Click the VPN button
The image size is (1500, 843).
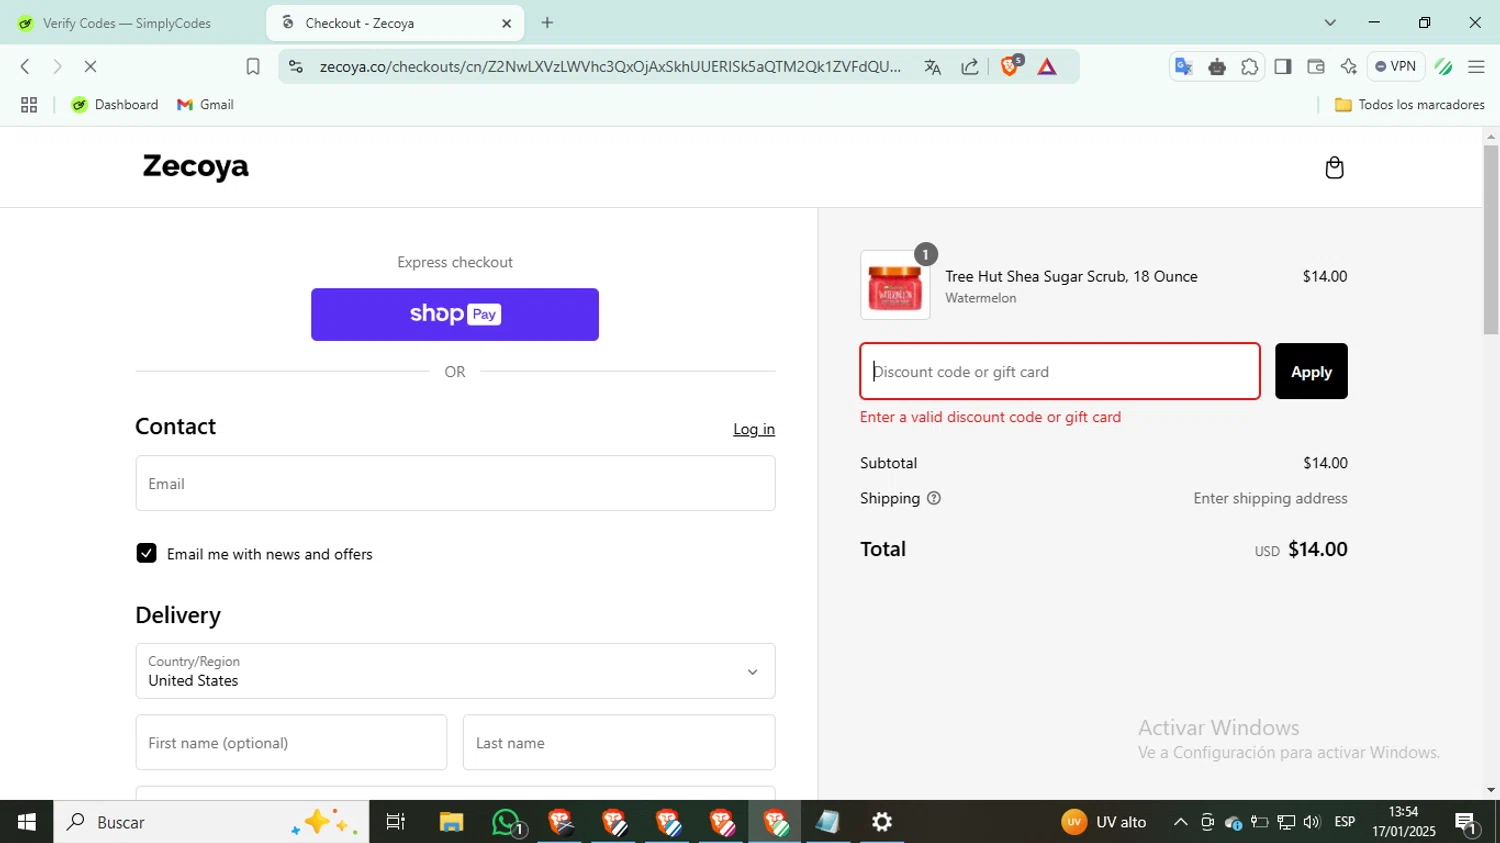[1396, 67]
